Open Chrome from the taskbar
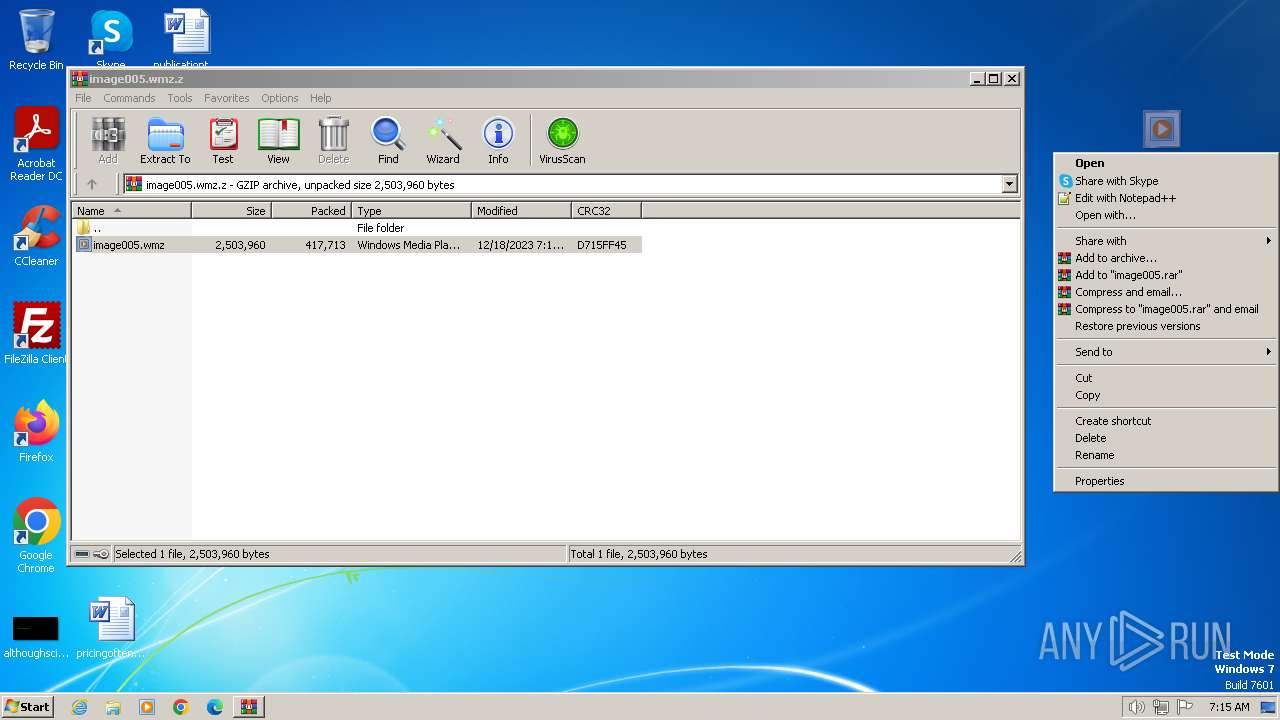 coord(181,707)
